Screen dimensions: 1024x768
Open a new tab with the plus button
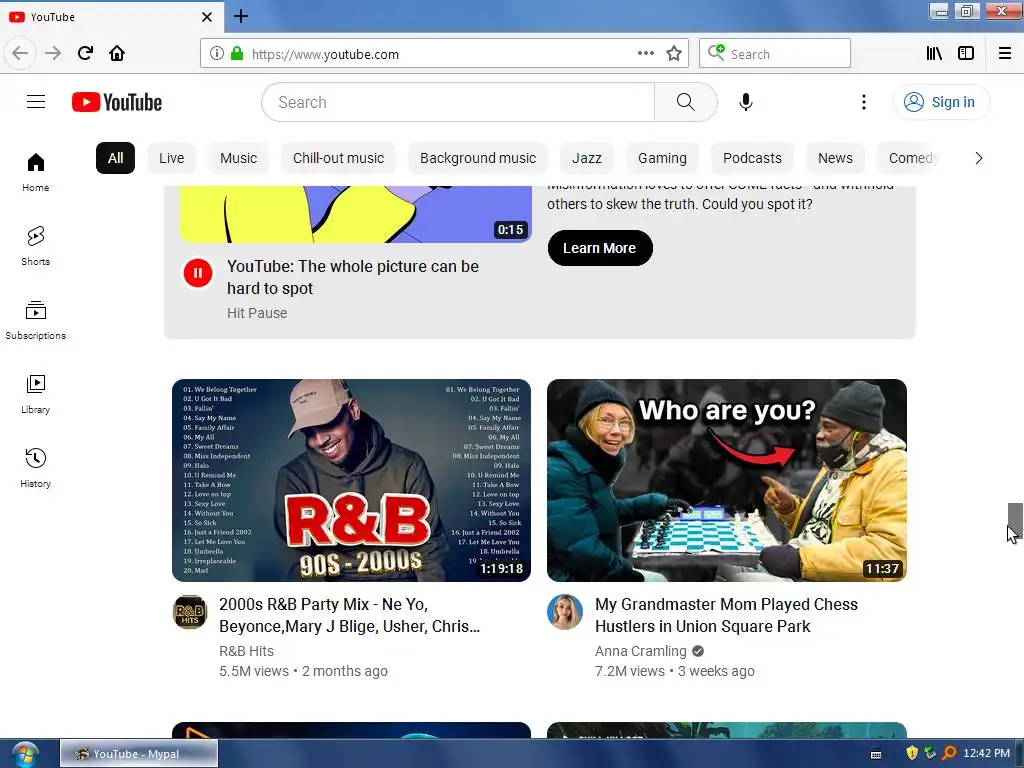[x=240, y=16]
